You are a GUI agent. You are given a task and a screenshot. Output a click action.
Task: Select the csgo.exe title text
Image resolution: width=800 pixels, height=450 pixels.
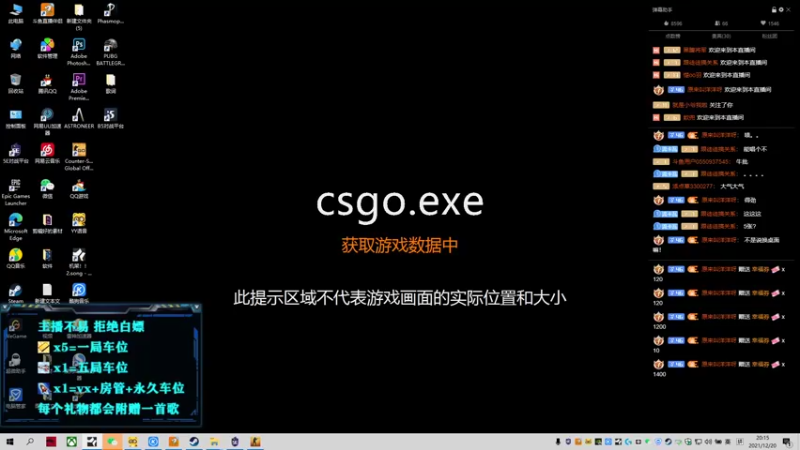[399, 203]
